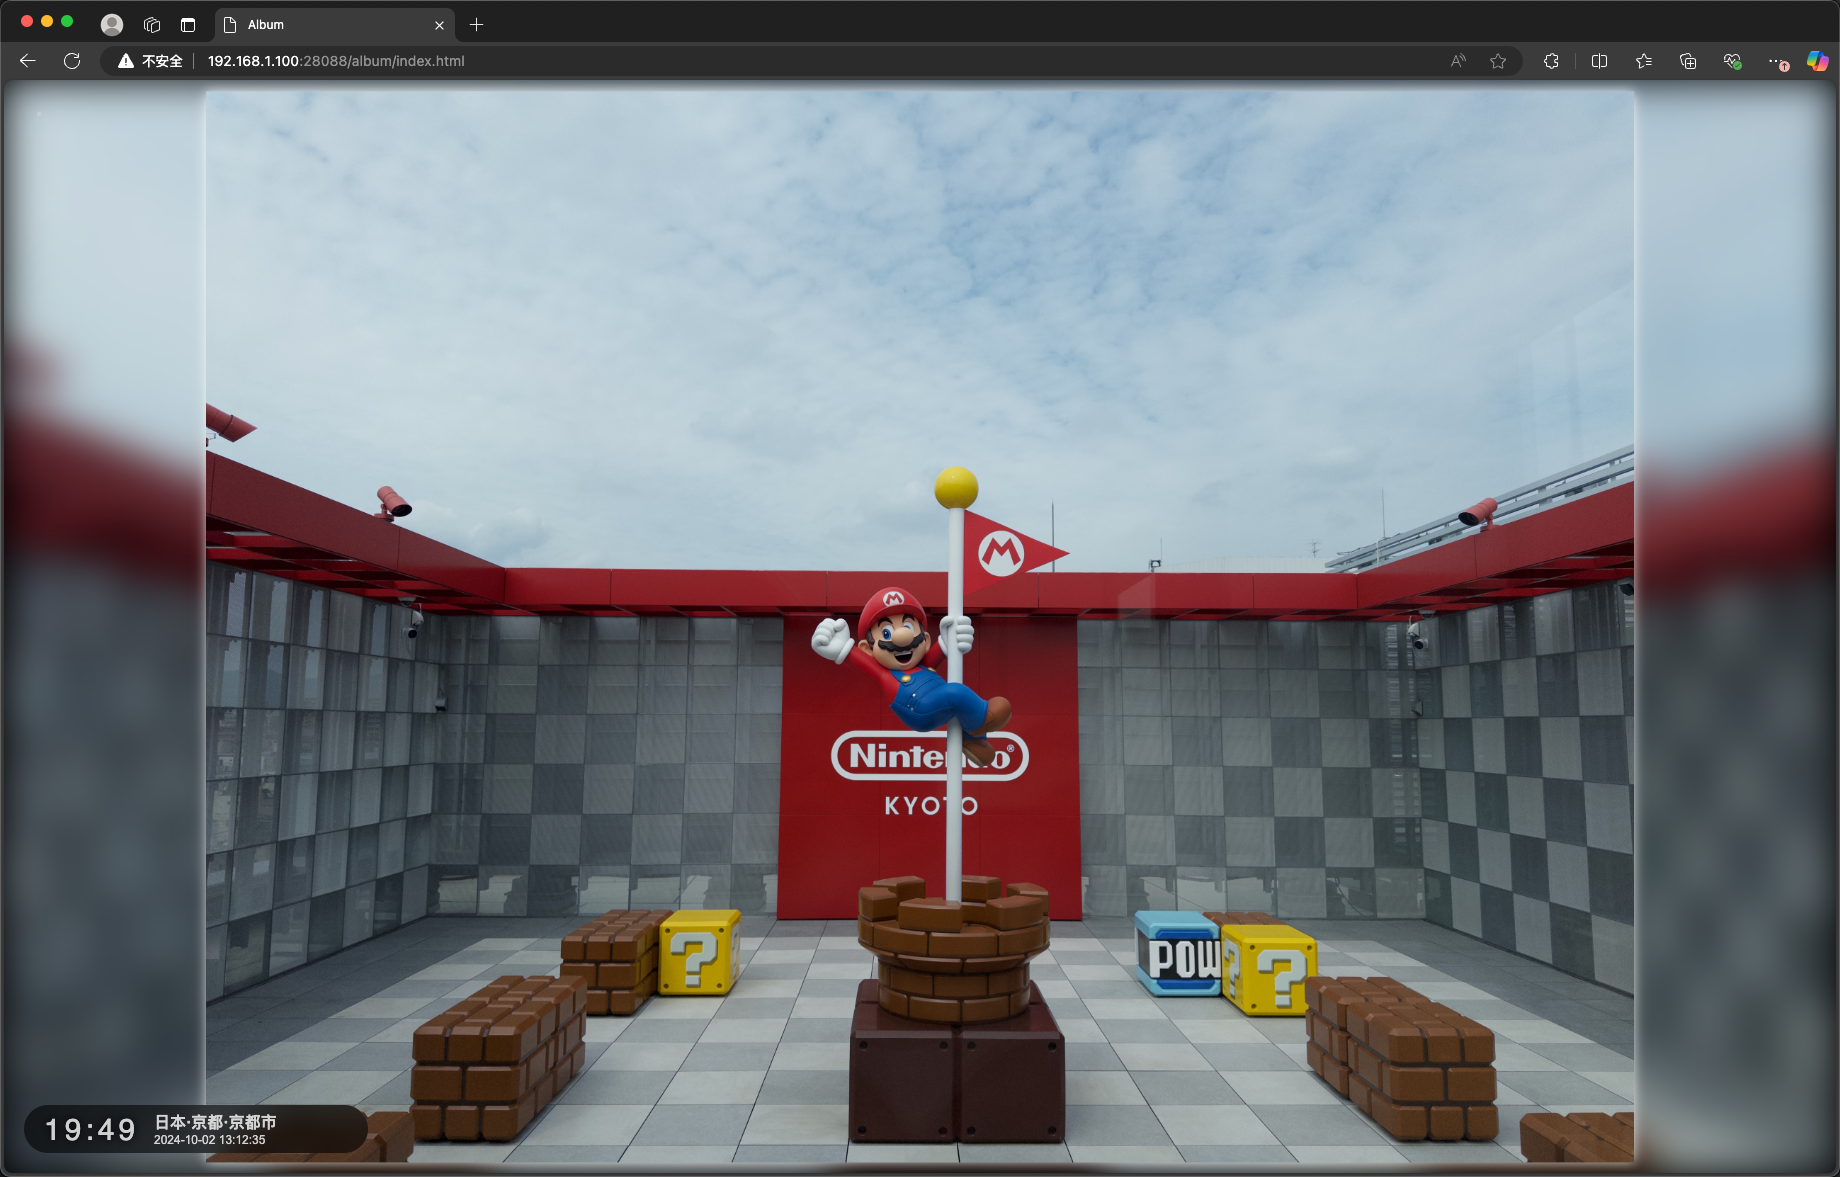
Task: Go back to the previous page
Action: point(27,61)
